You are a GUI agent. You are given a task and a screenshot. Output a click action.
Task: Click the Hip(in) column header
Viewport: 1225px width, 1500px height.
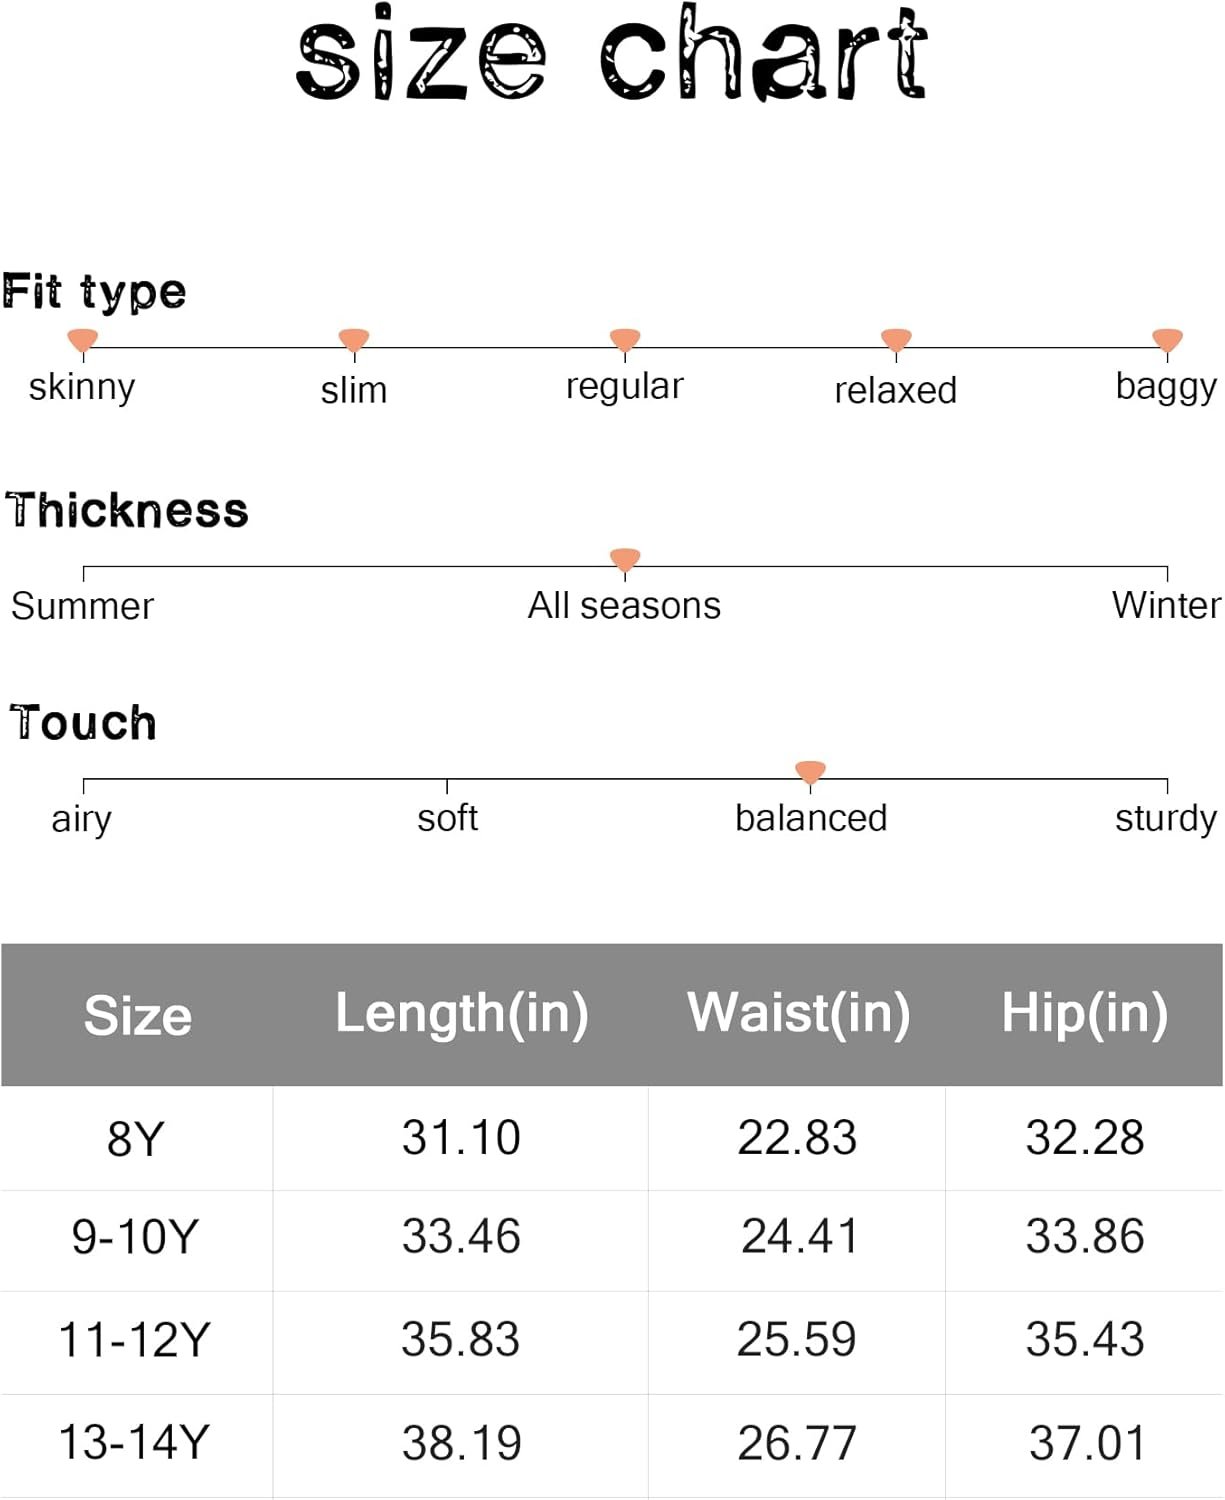click(1085, 1013)
